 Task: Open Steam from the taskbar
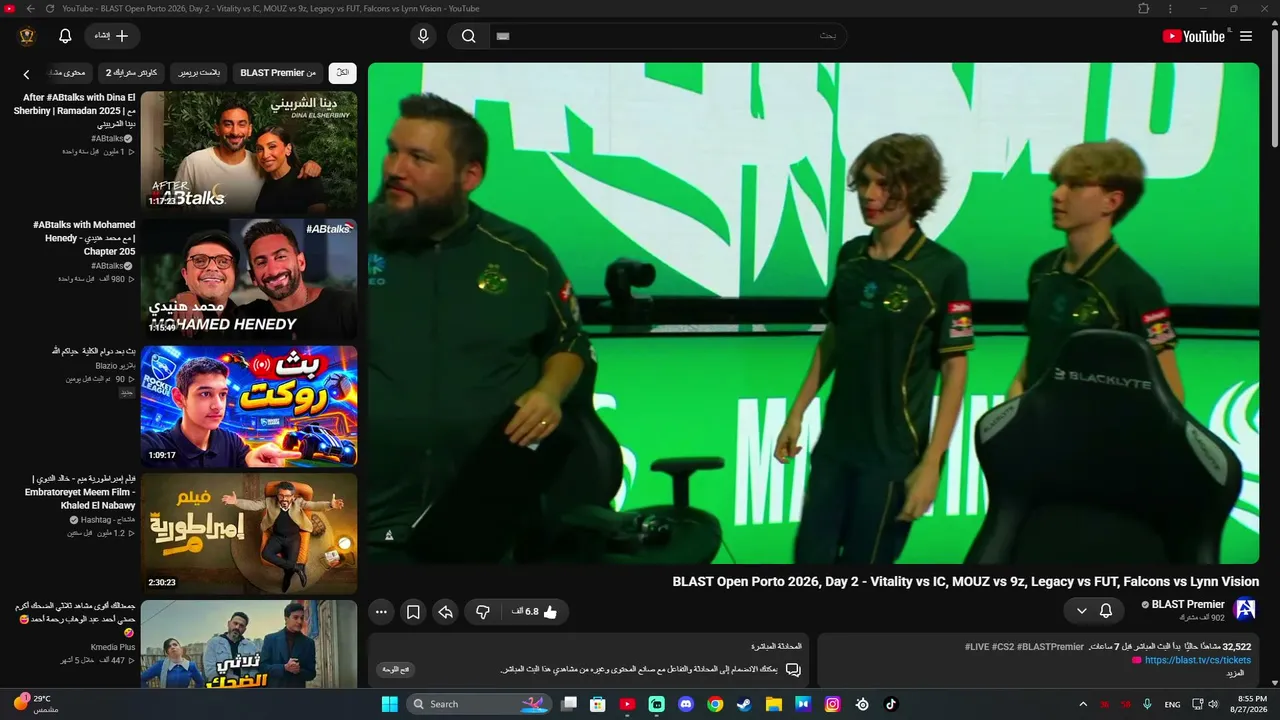tap(744, 704)
